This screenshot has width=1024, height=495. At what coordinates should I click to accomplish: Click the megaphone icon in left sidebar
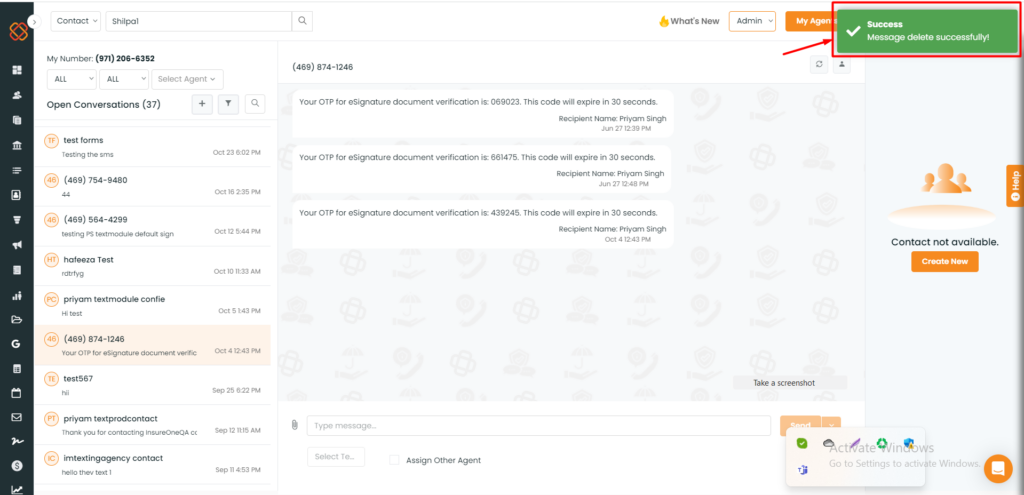coord(17,246)
